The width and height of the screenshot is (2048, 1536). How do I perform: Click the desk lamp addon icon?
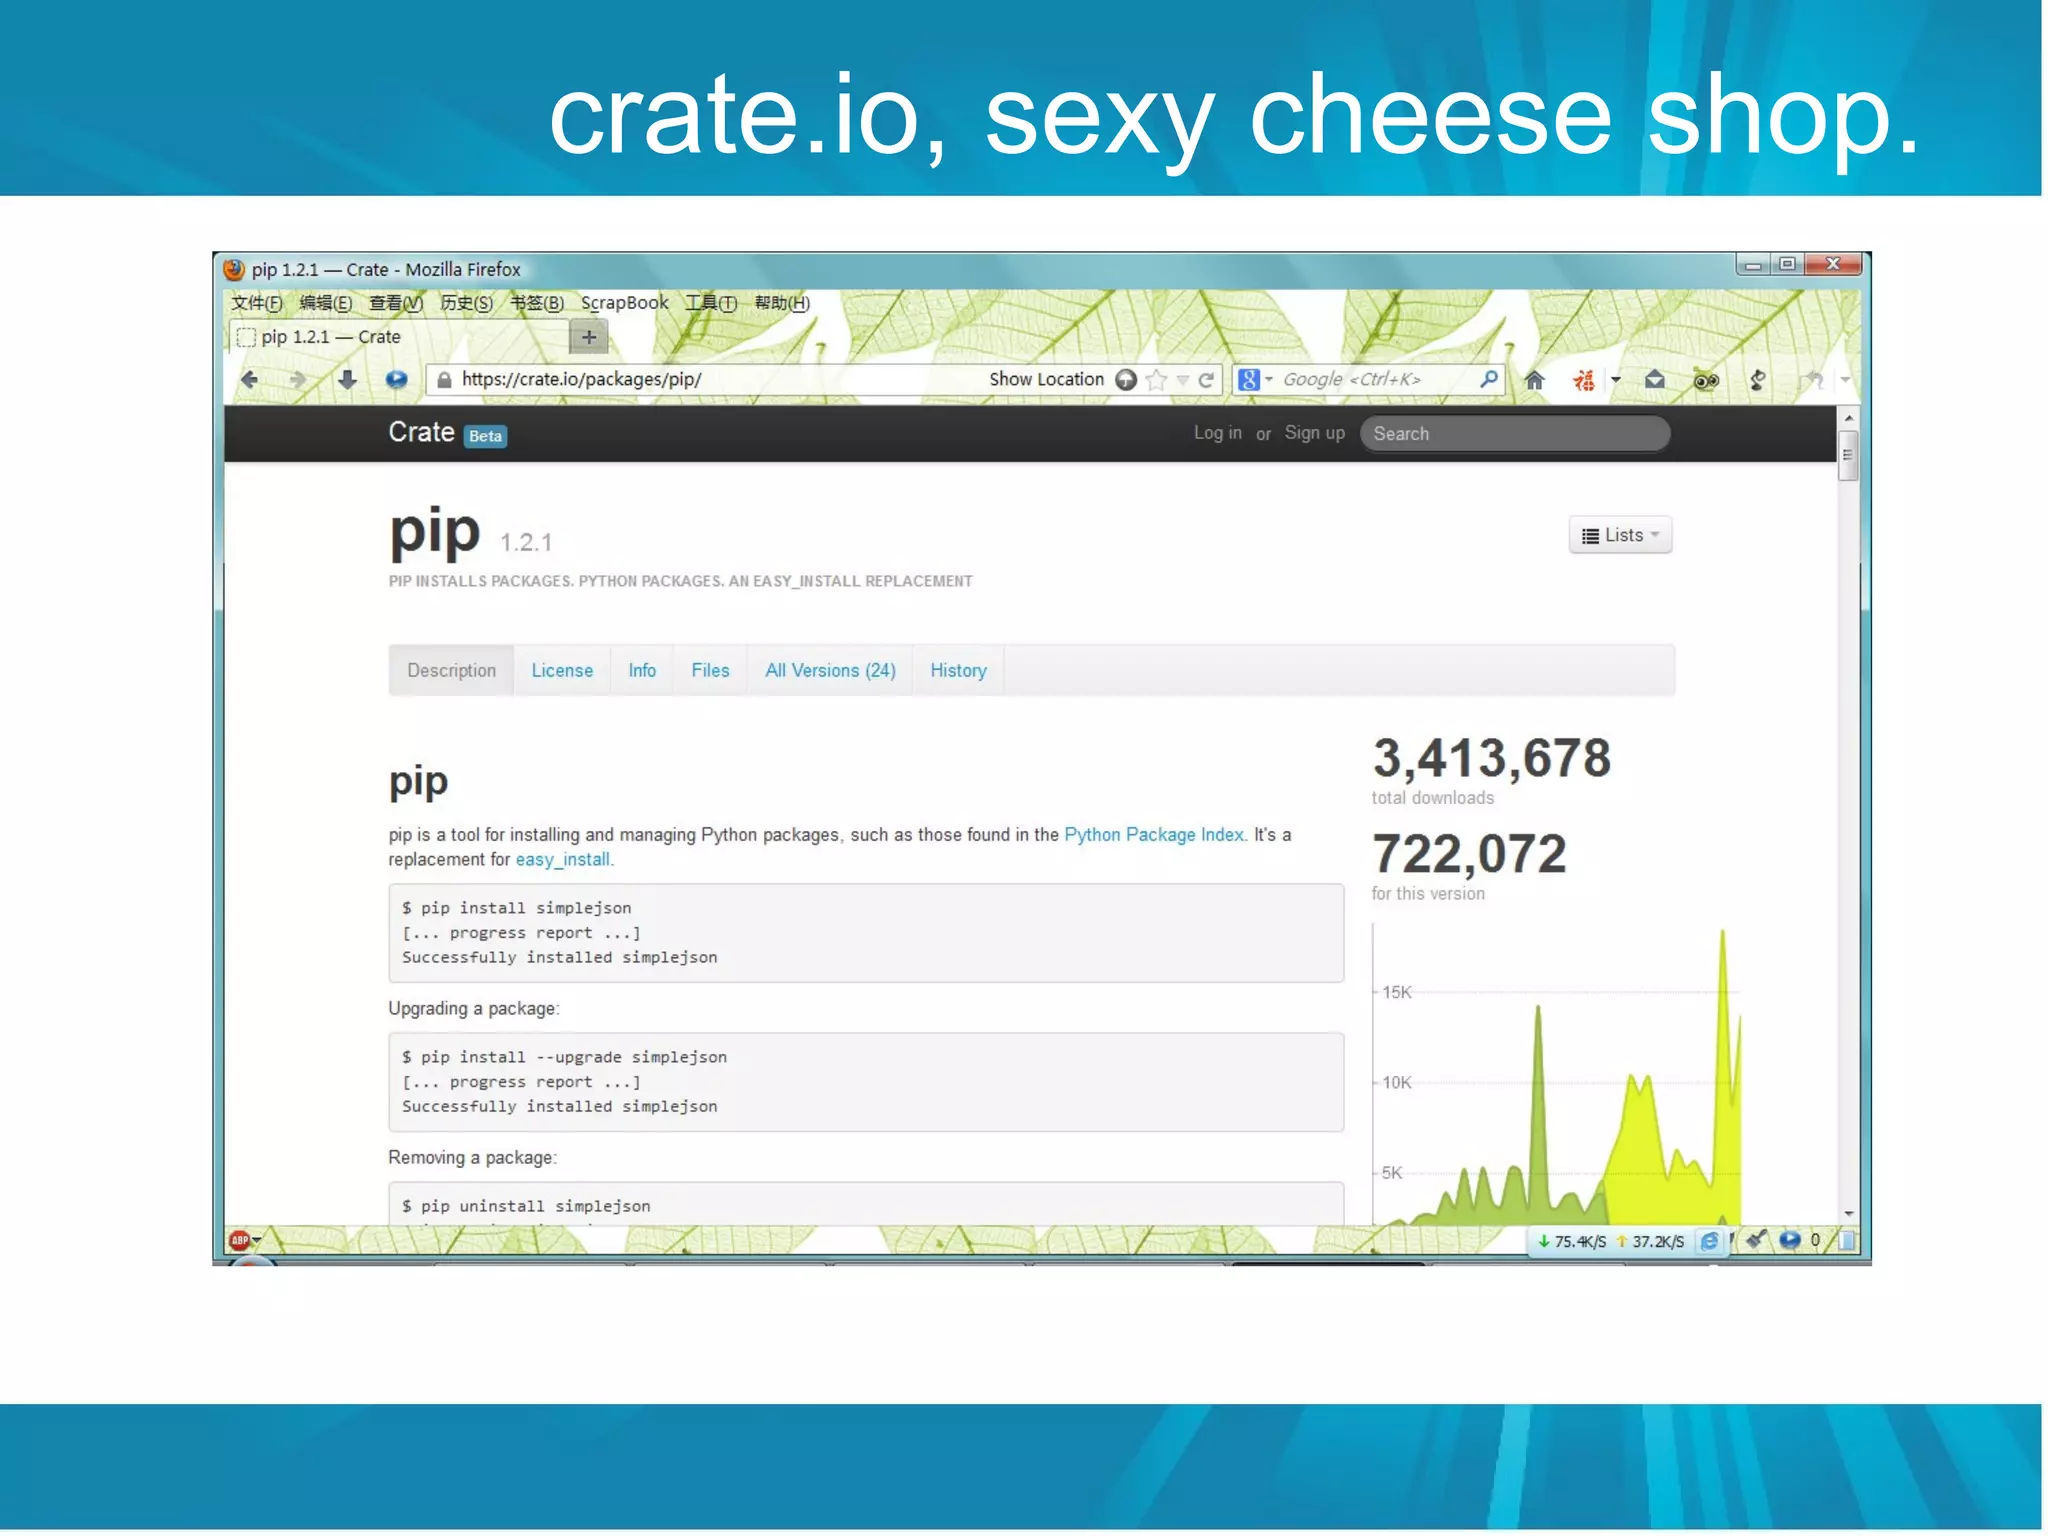click(x=1757, y=379)
